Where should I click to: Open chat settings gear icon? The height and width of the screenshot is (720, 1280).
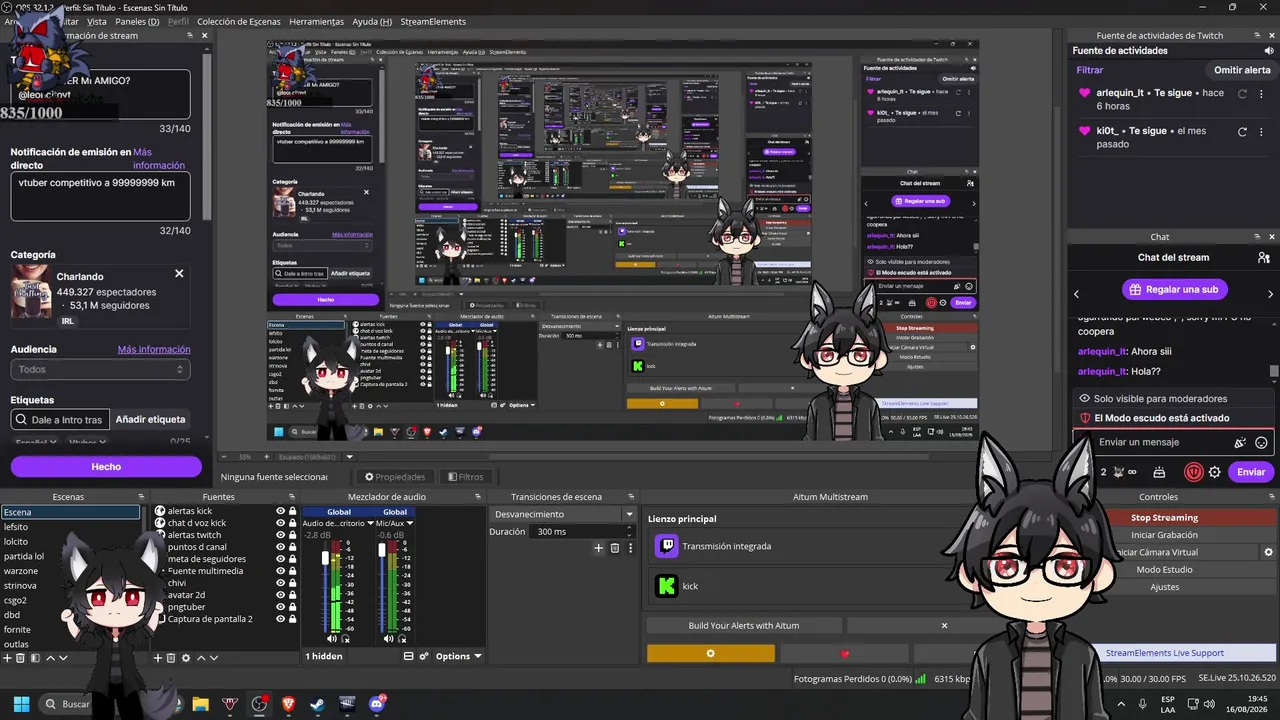point(1215,472)
